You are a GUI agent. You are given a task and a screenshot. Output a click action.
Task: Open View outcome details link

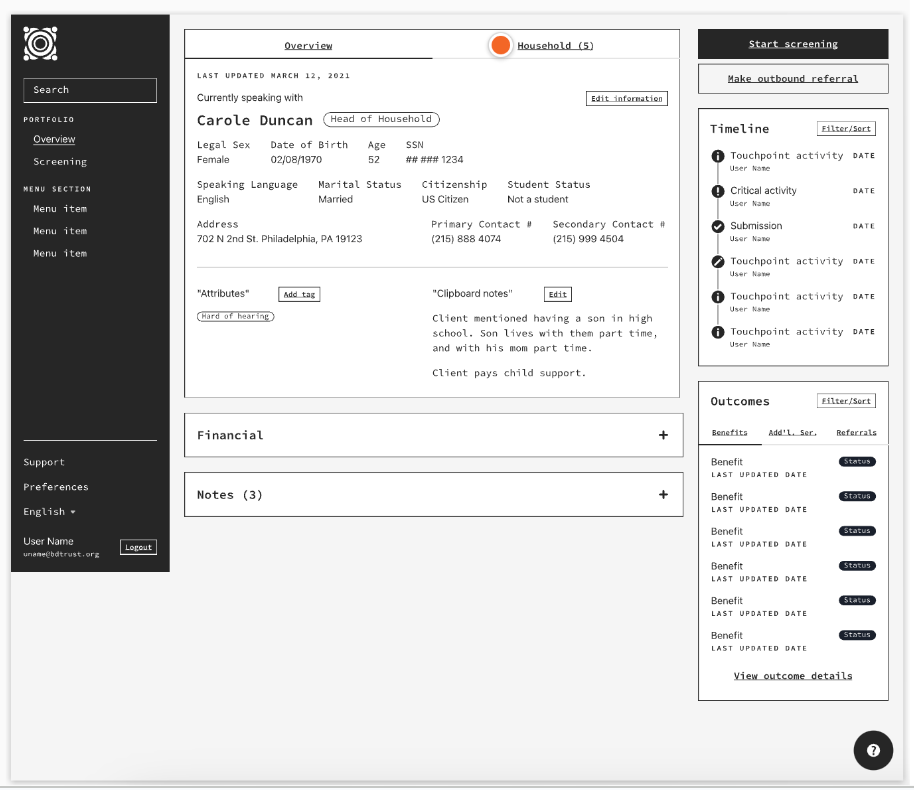pos(793,676)
